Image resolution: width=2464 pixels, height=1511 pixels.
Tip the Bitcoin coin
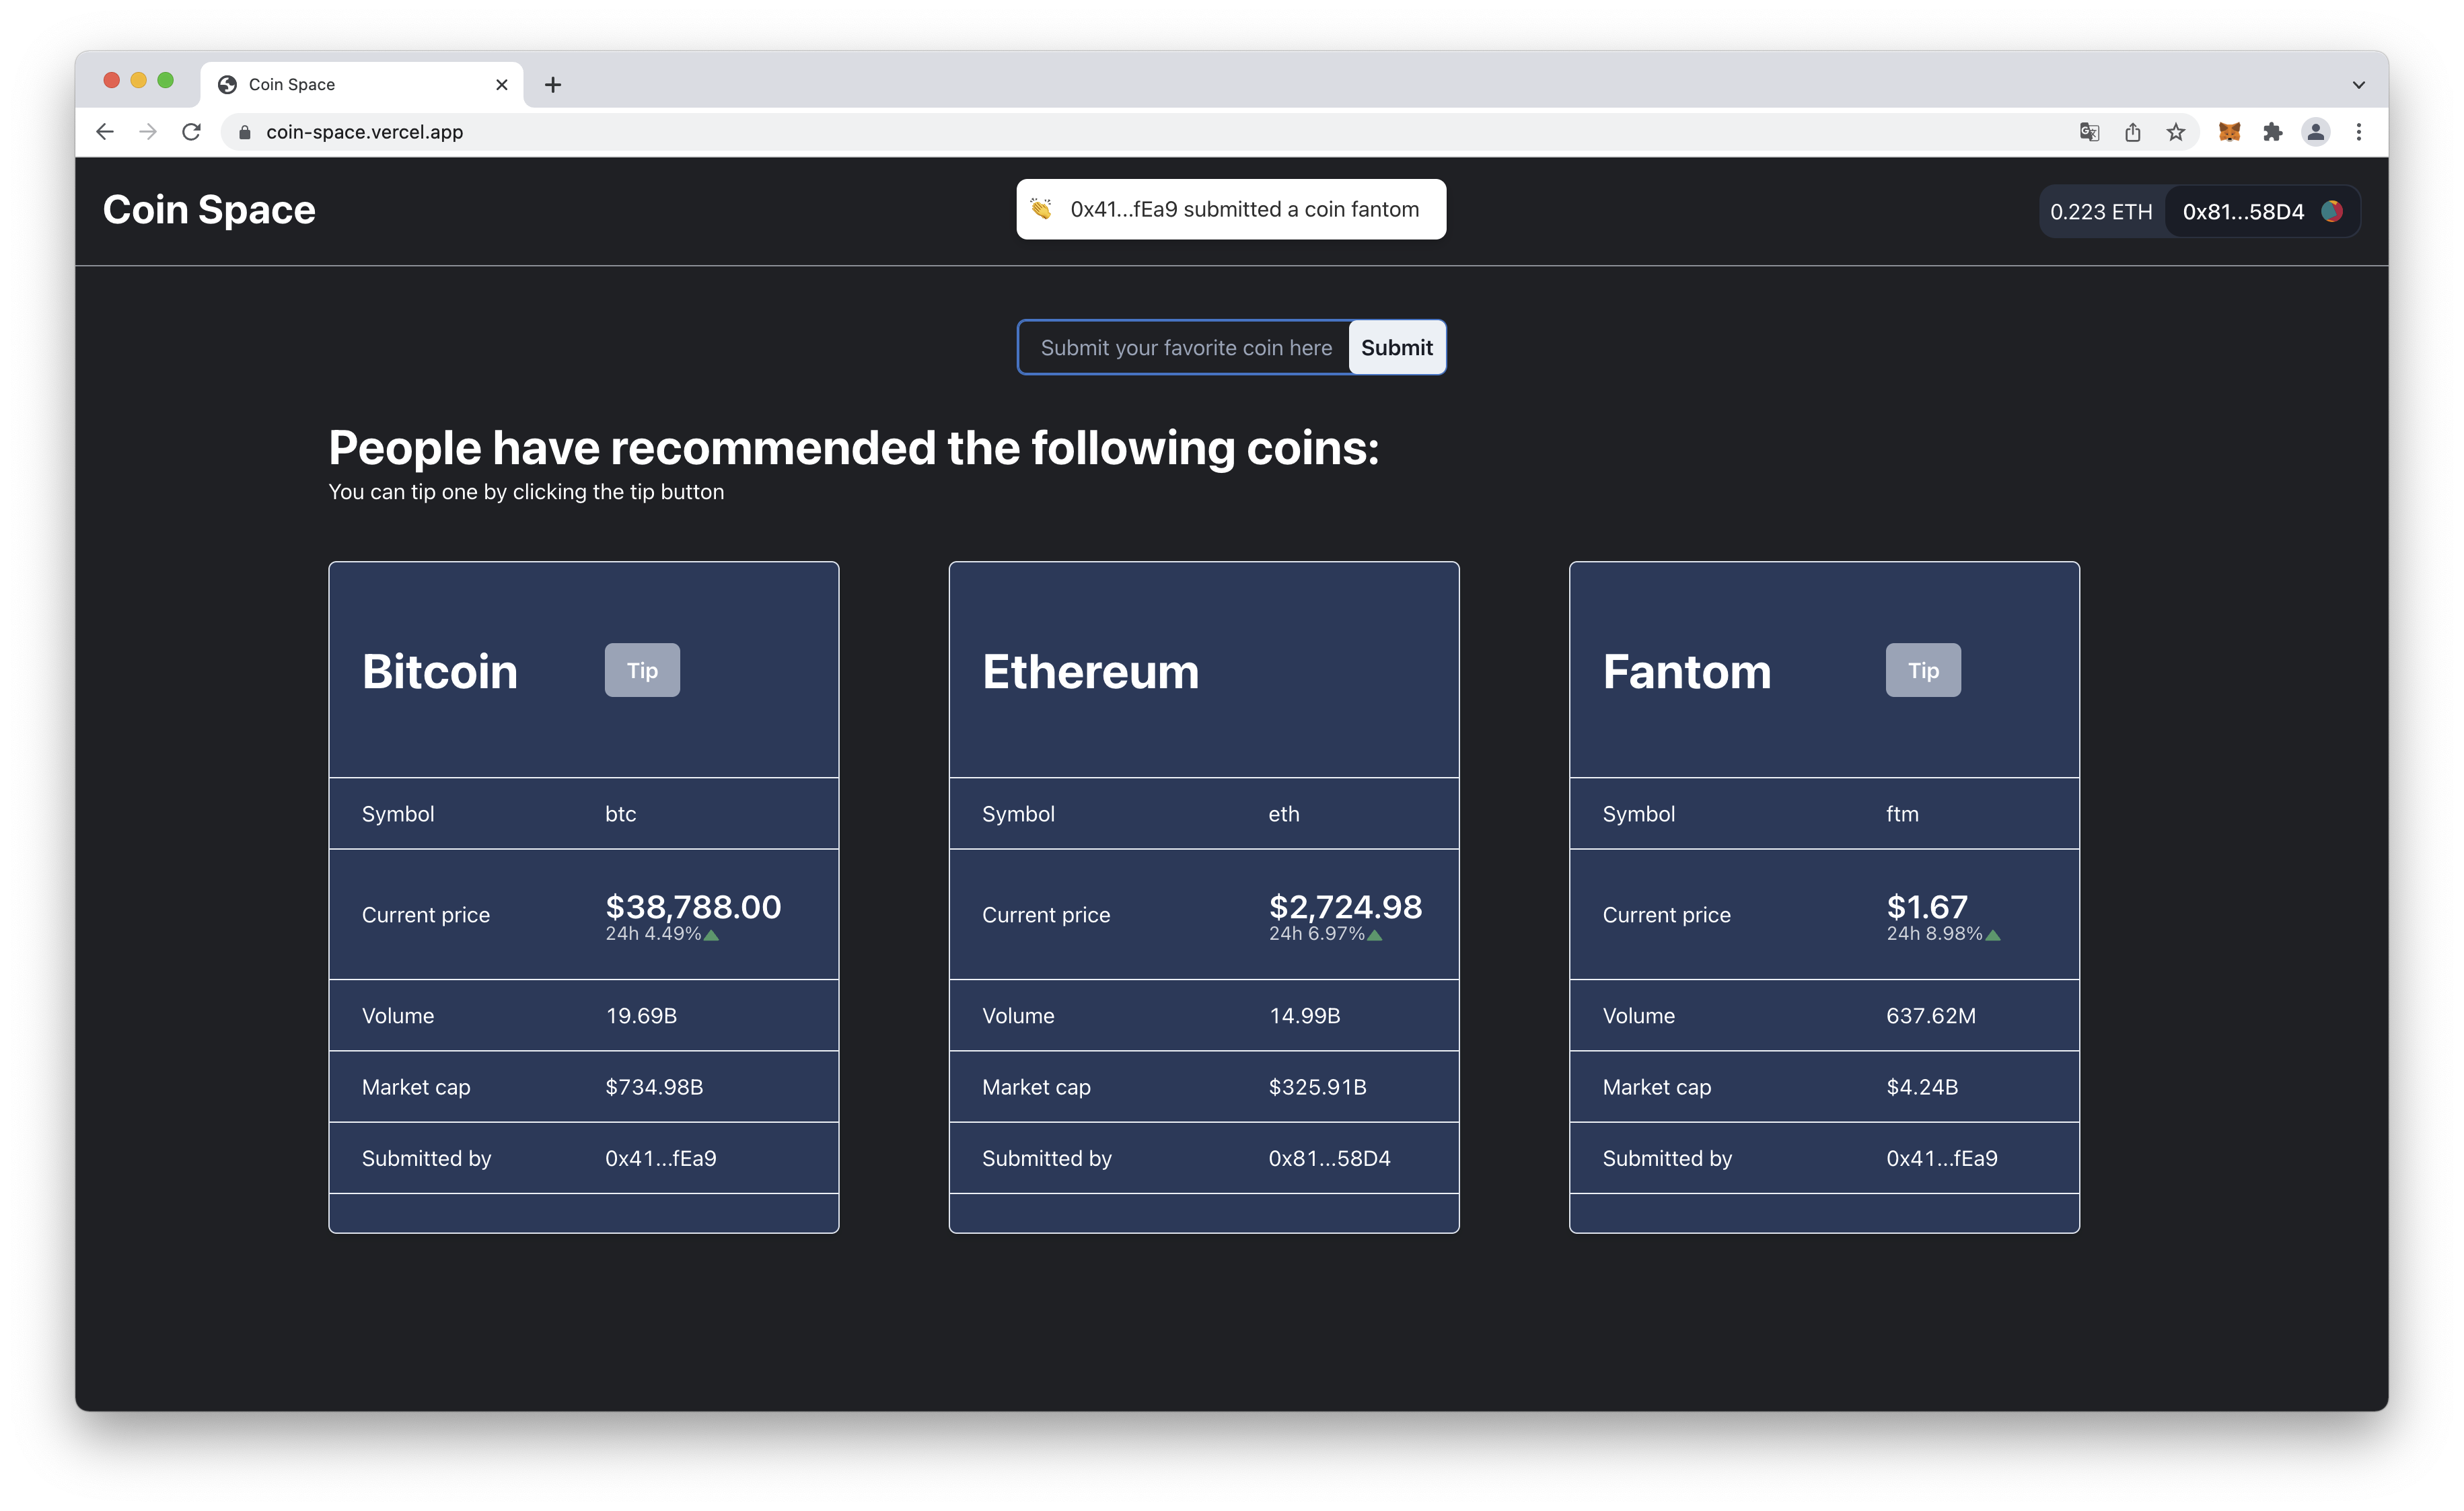coord(642,670)
